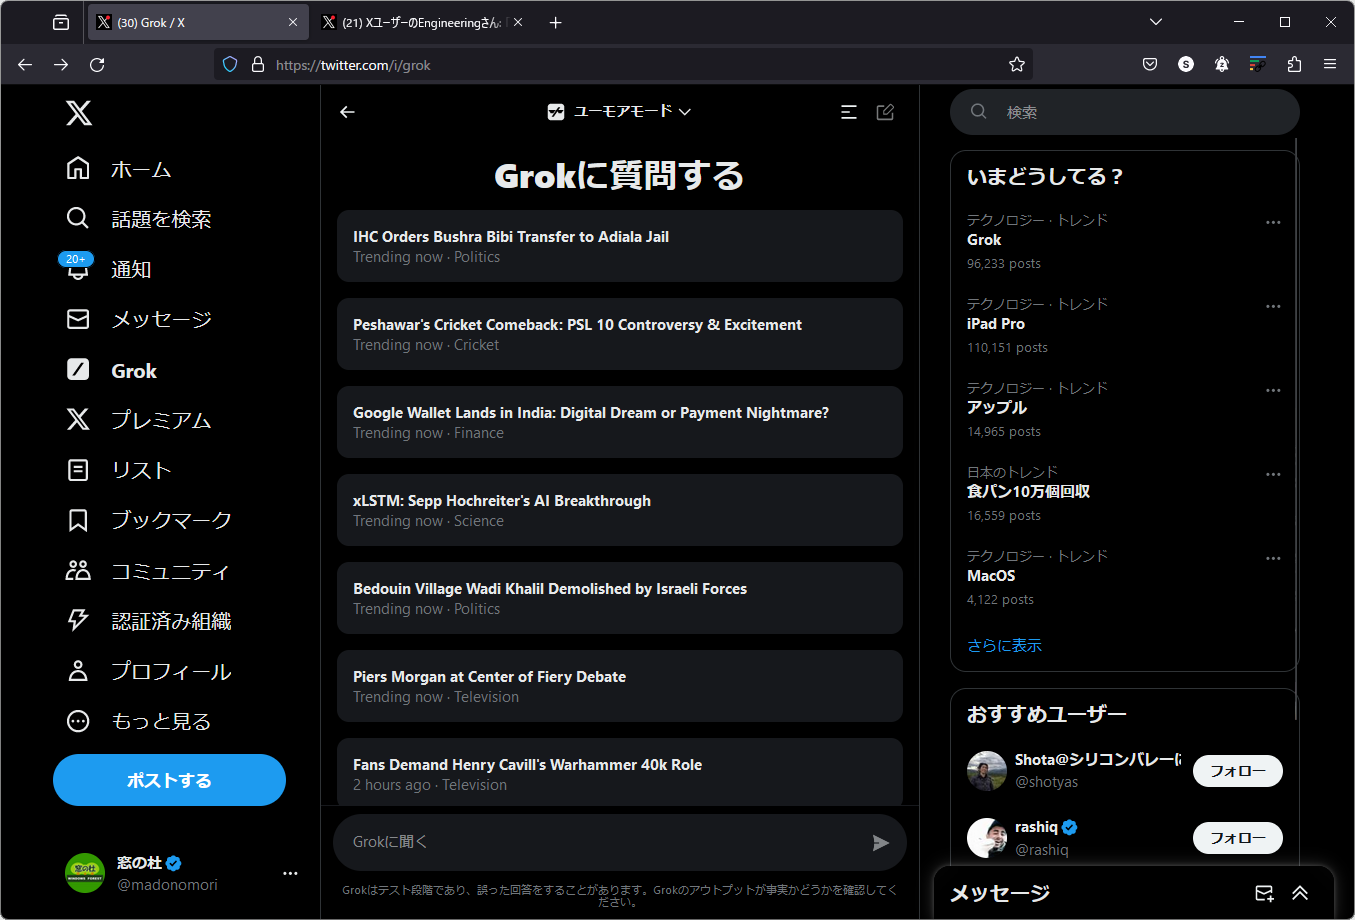Open options menu for the iPad Pro trend
1355x920 pixels.
pos(1272,306)
